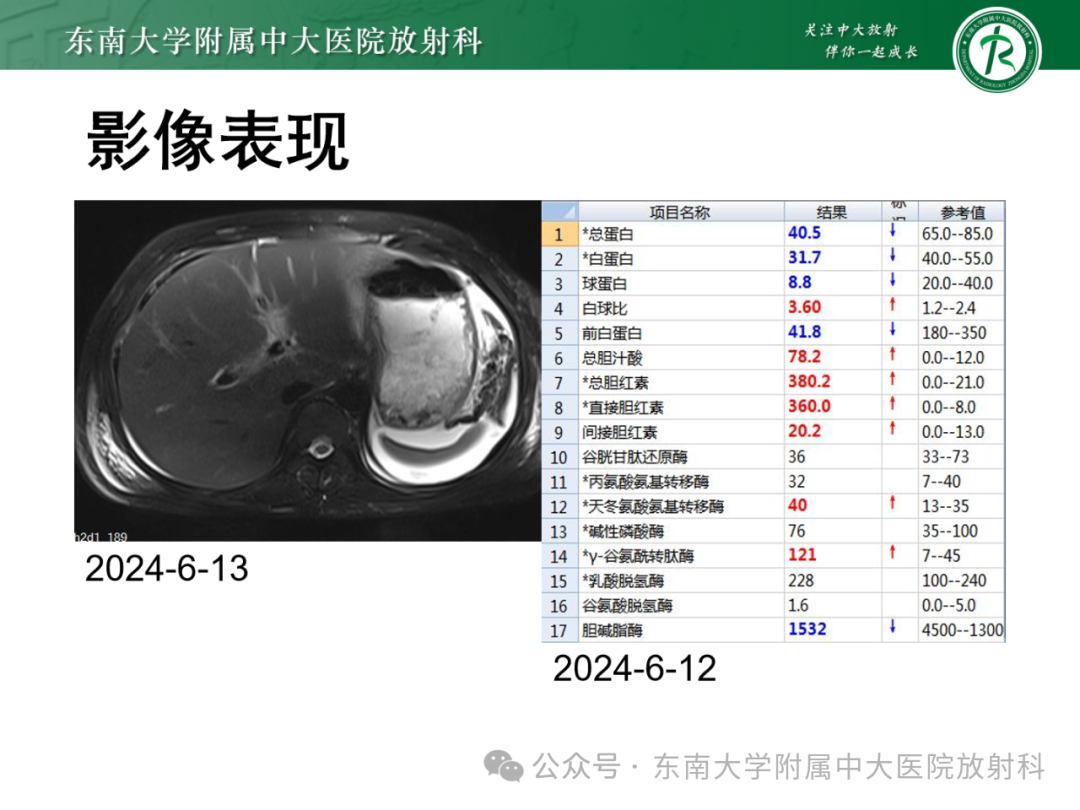Select the *总蛋白 test name cell
Screen dimensions: 1080x810
click(x=681, y=234)
